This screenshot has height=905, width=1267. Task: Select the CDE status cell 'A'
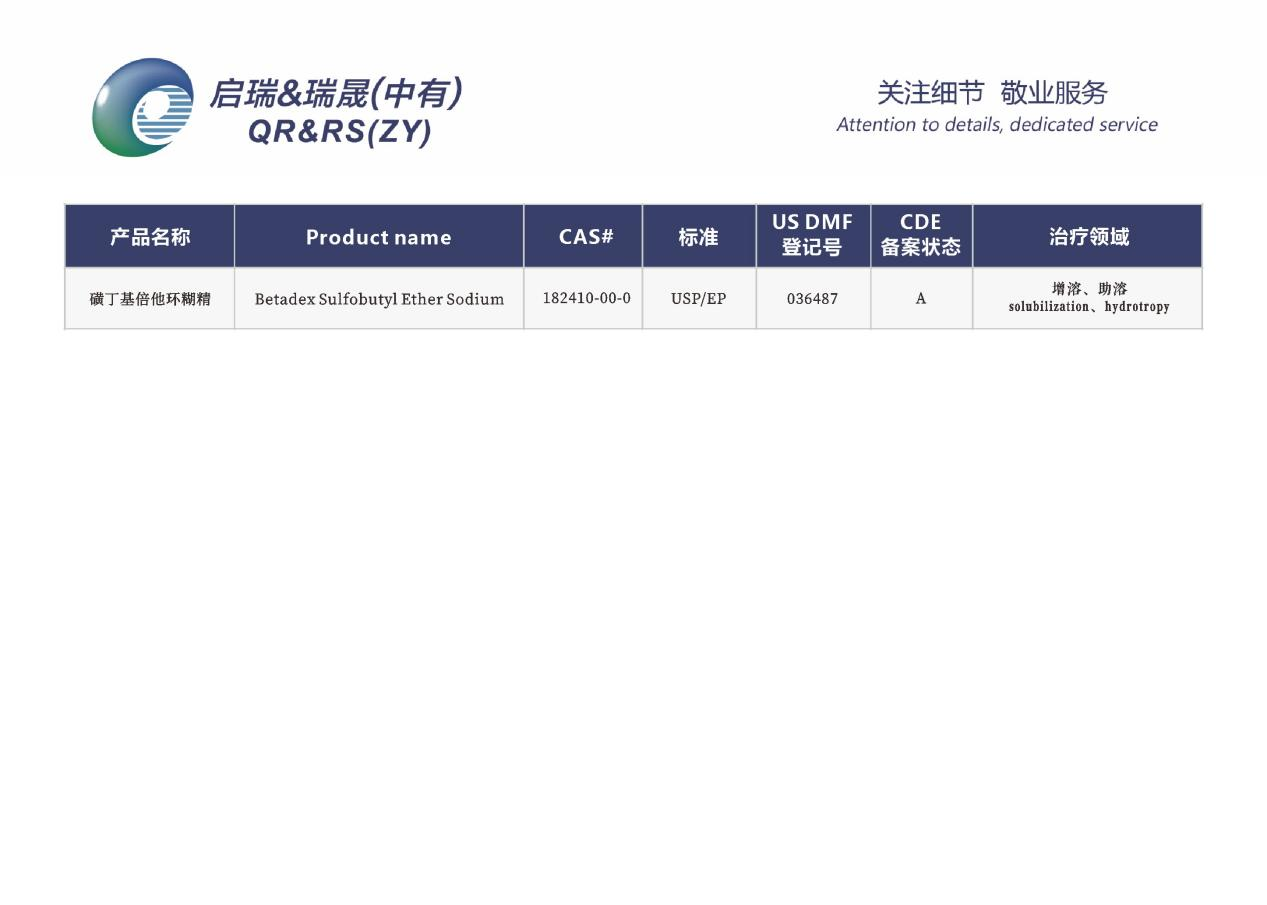tap(921, 298)
